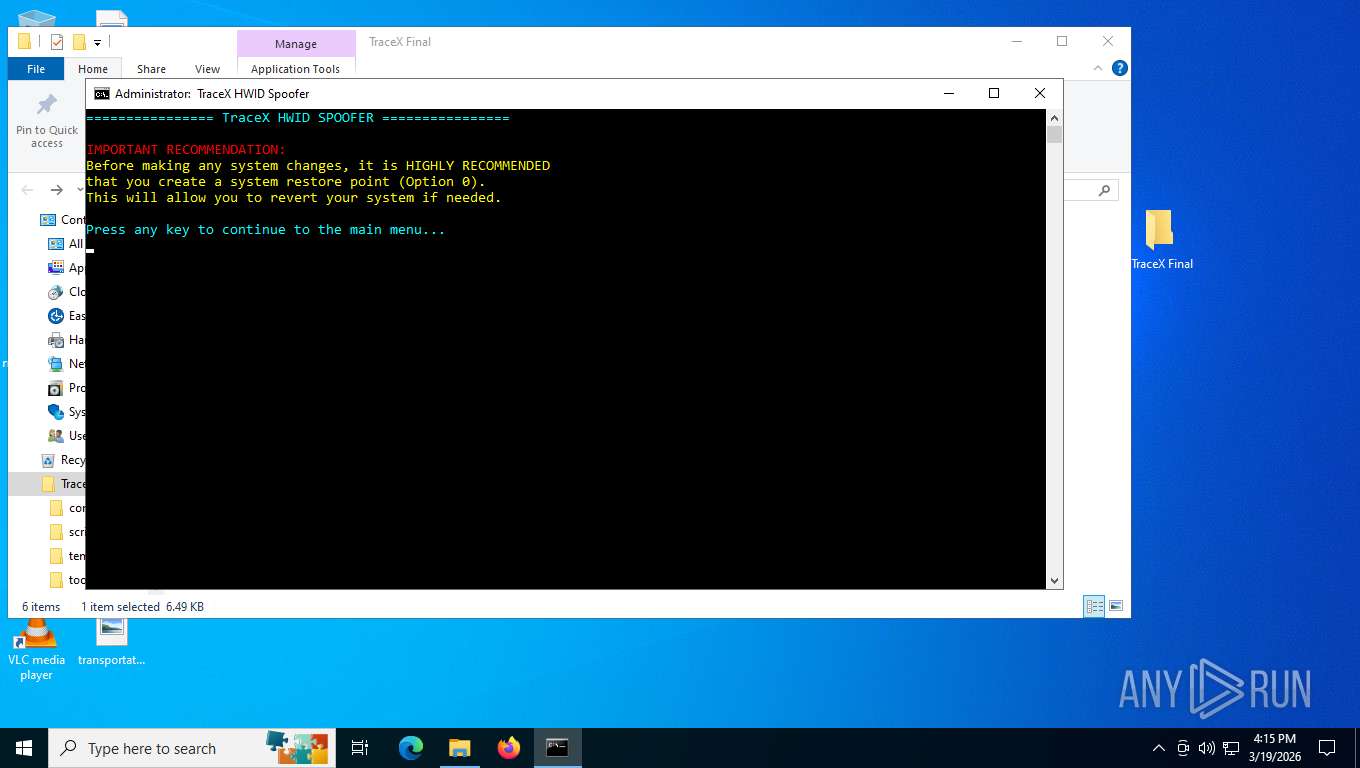The width and height of the screenshot is (1360, 768).
Task: Click the New folder icon in Explorer's title bar
Action: (x=79, y=42)
